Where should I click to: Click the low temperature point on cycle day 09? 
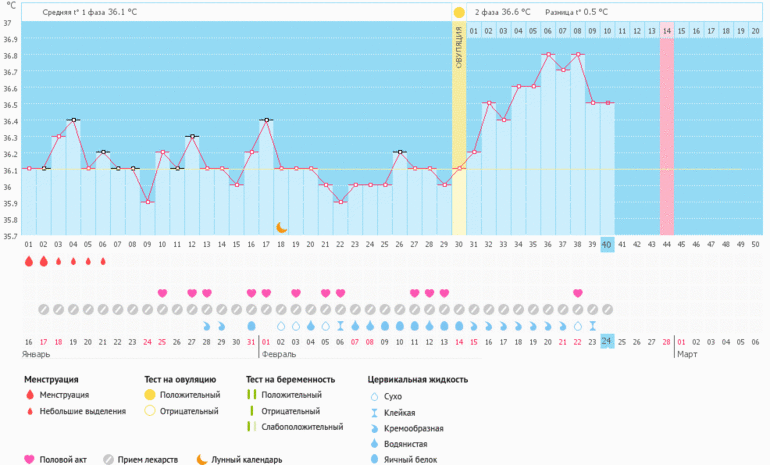click(148, 202)
